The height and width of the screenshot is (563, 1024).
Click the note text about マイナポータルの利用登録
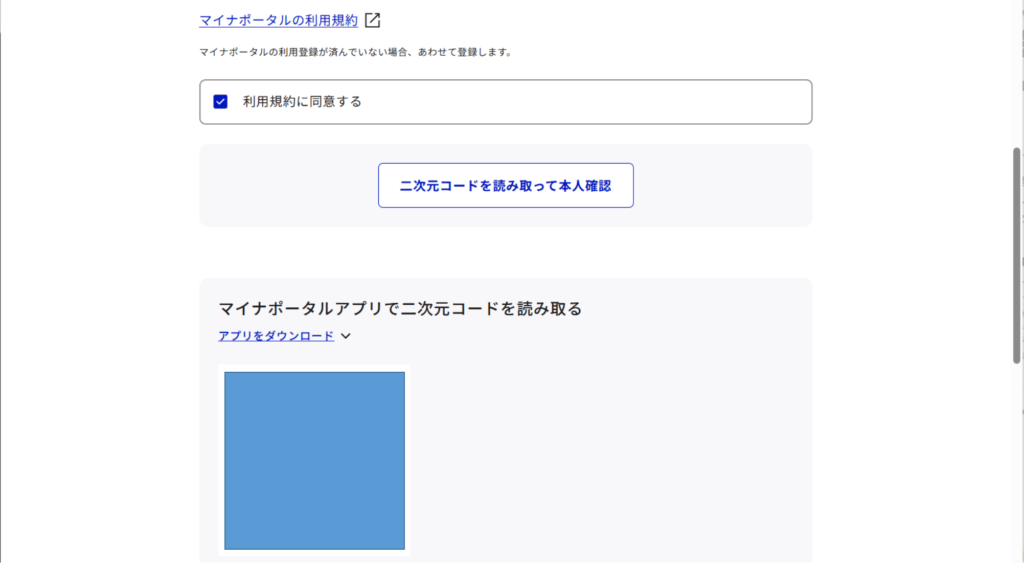(x=356, y=52)
